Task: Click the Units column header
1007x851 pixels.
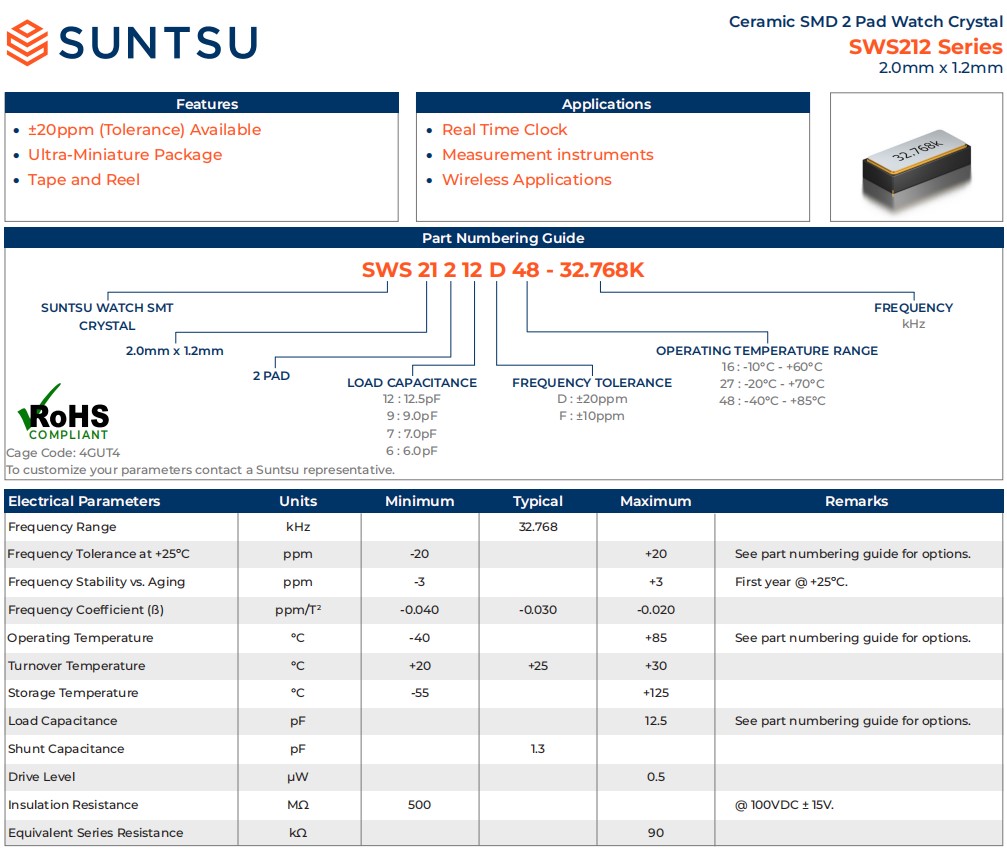Action: point(298,501)
